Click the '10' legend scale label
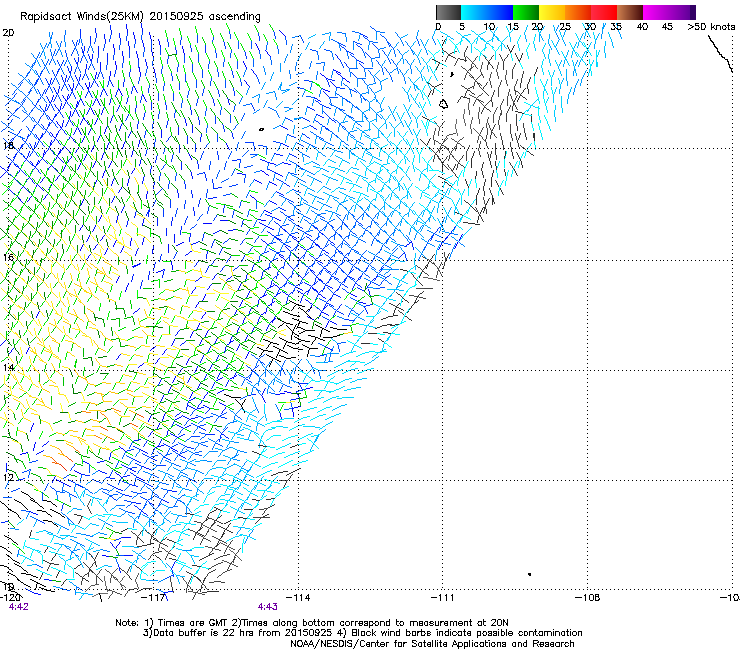 click(x=489, y=27)
